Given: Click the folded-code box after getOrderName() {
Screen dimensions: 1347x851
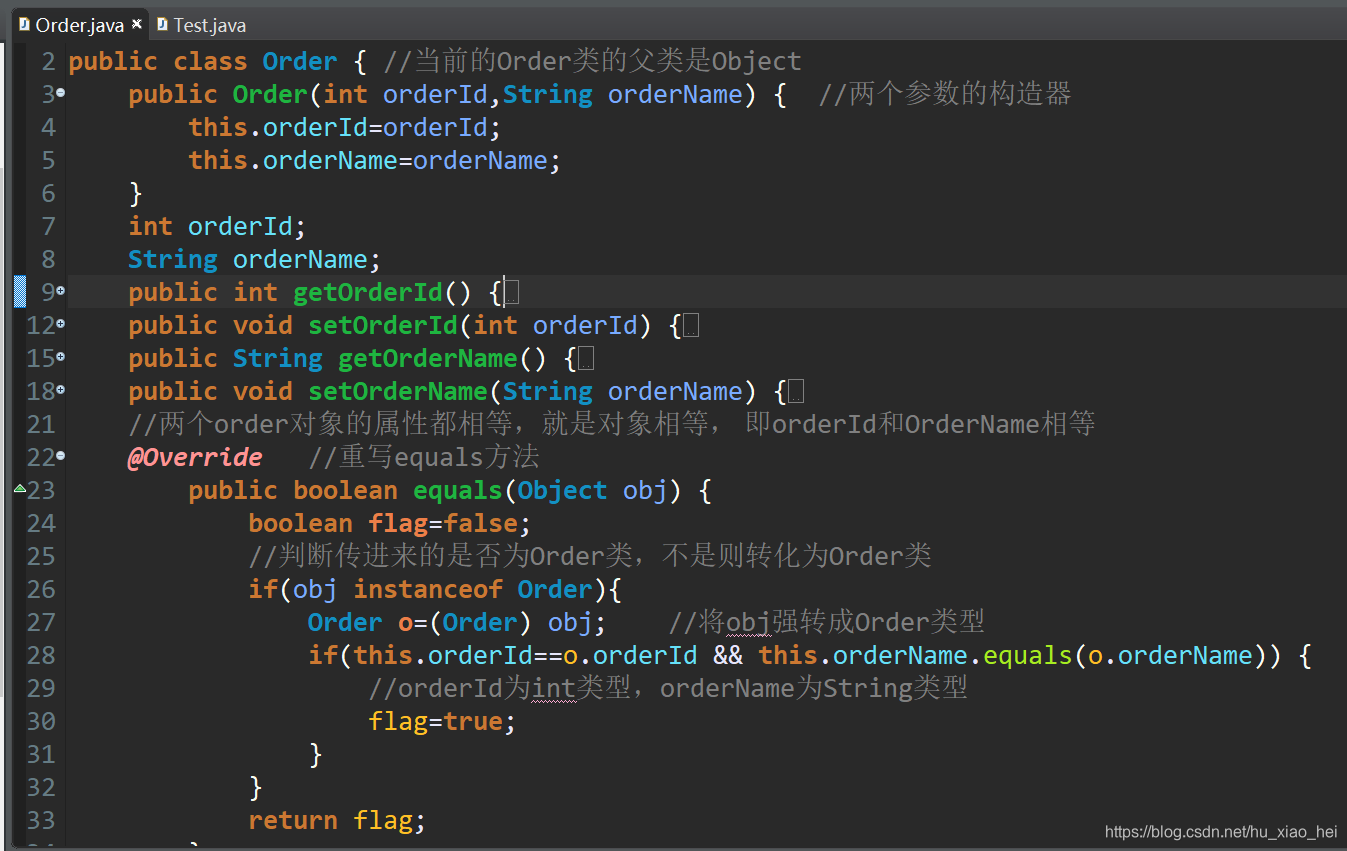Looking at the screenshot, I should [x=586, y=359].
